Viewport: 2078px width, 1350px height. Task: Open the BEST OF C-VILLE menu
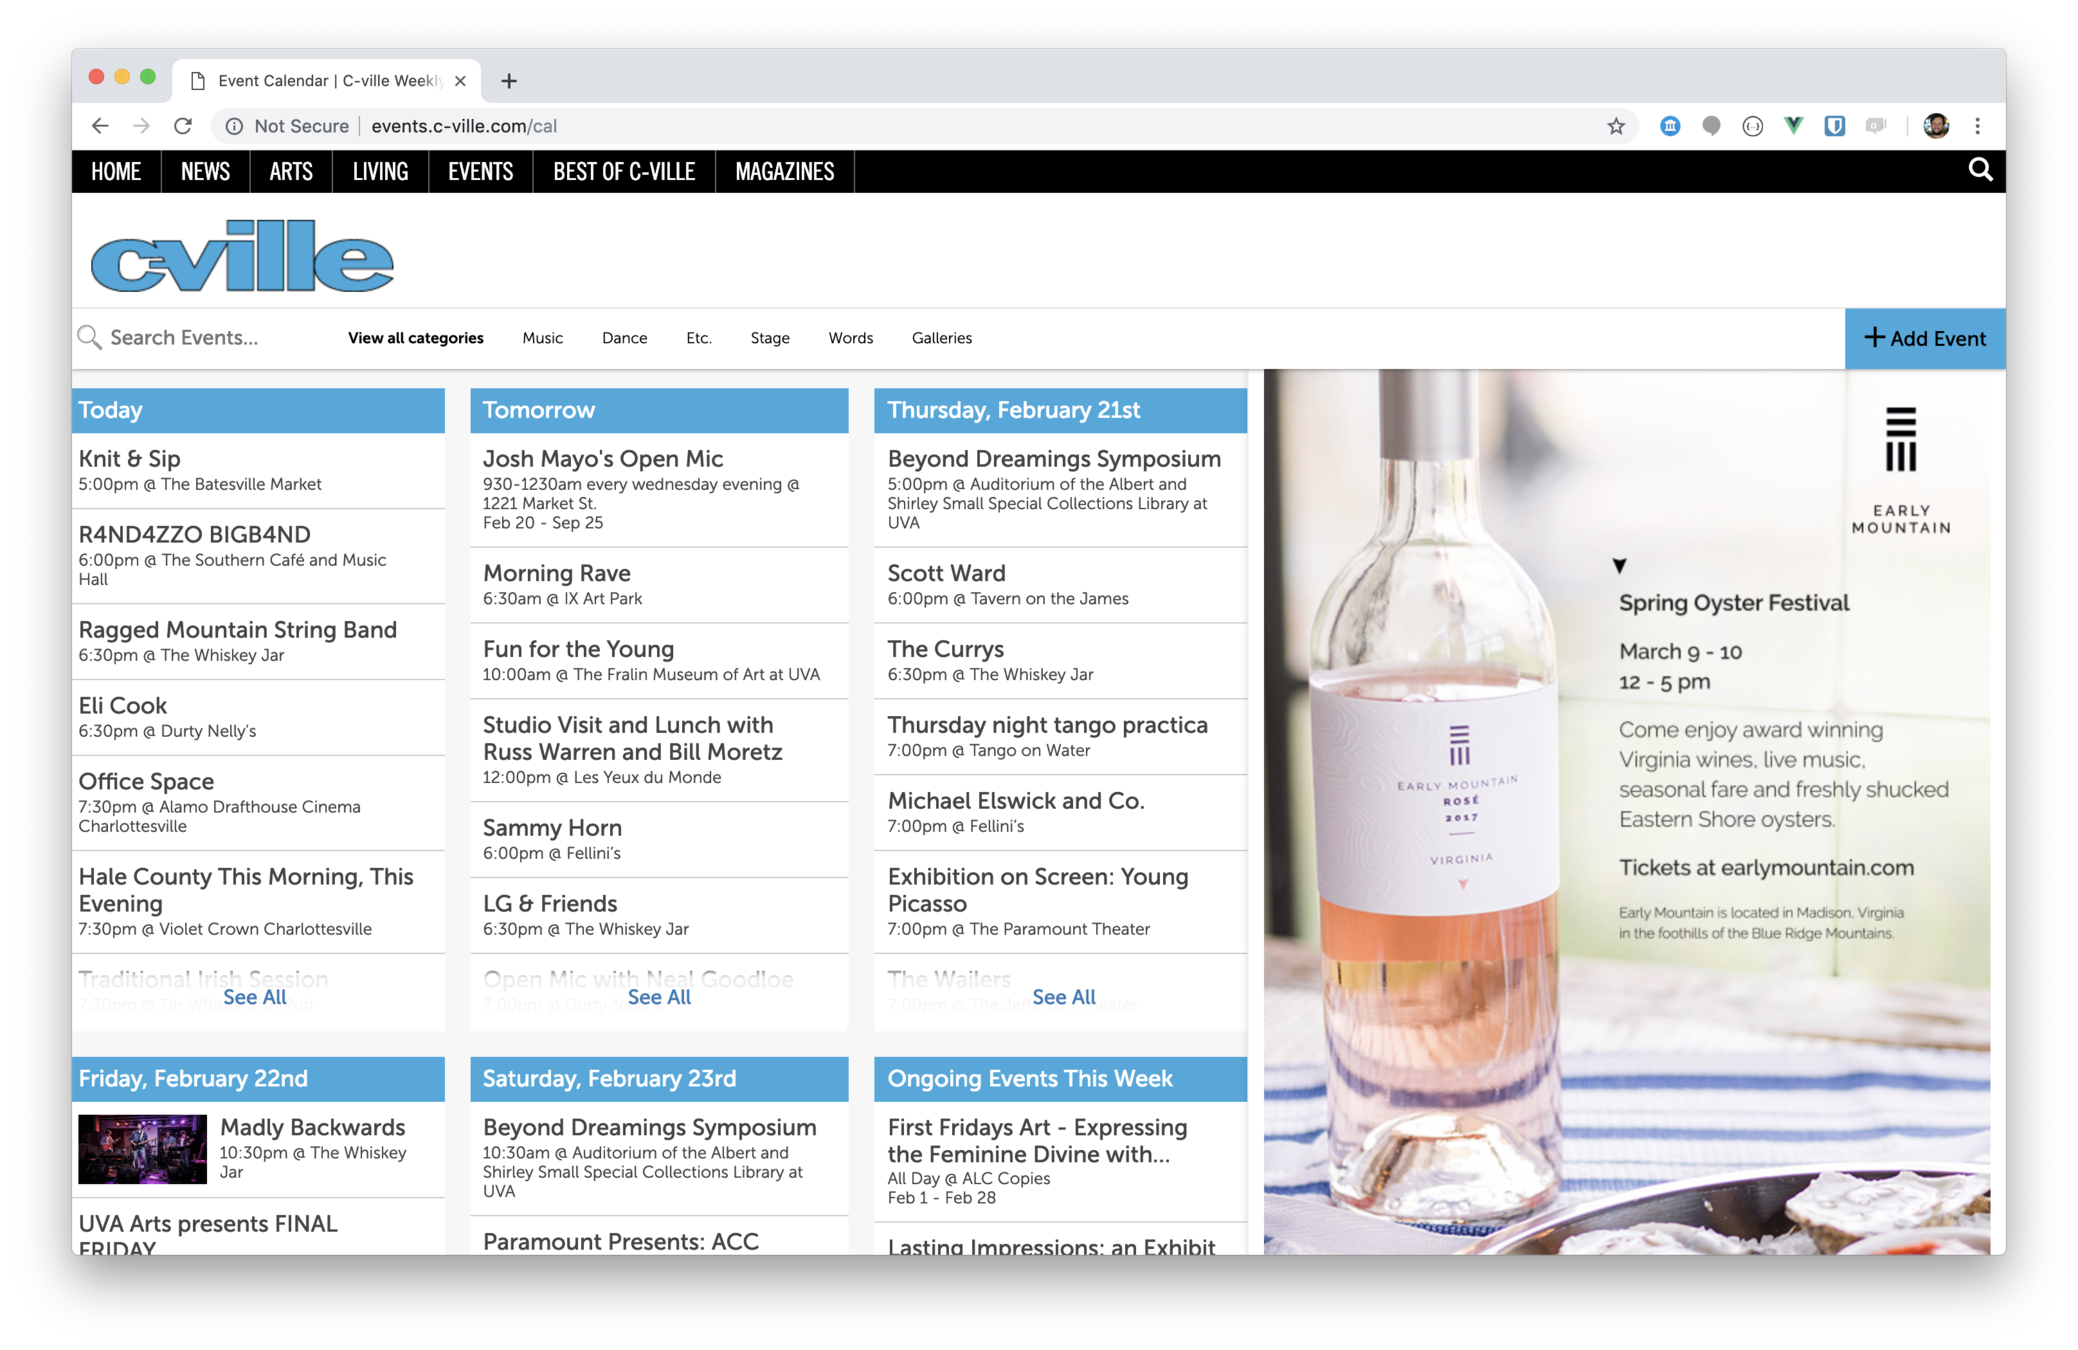(624, 172)
